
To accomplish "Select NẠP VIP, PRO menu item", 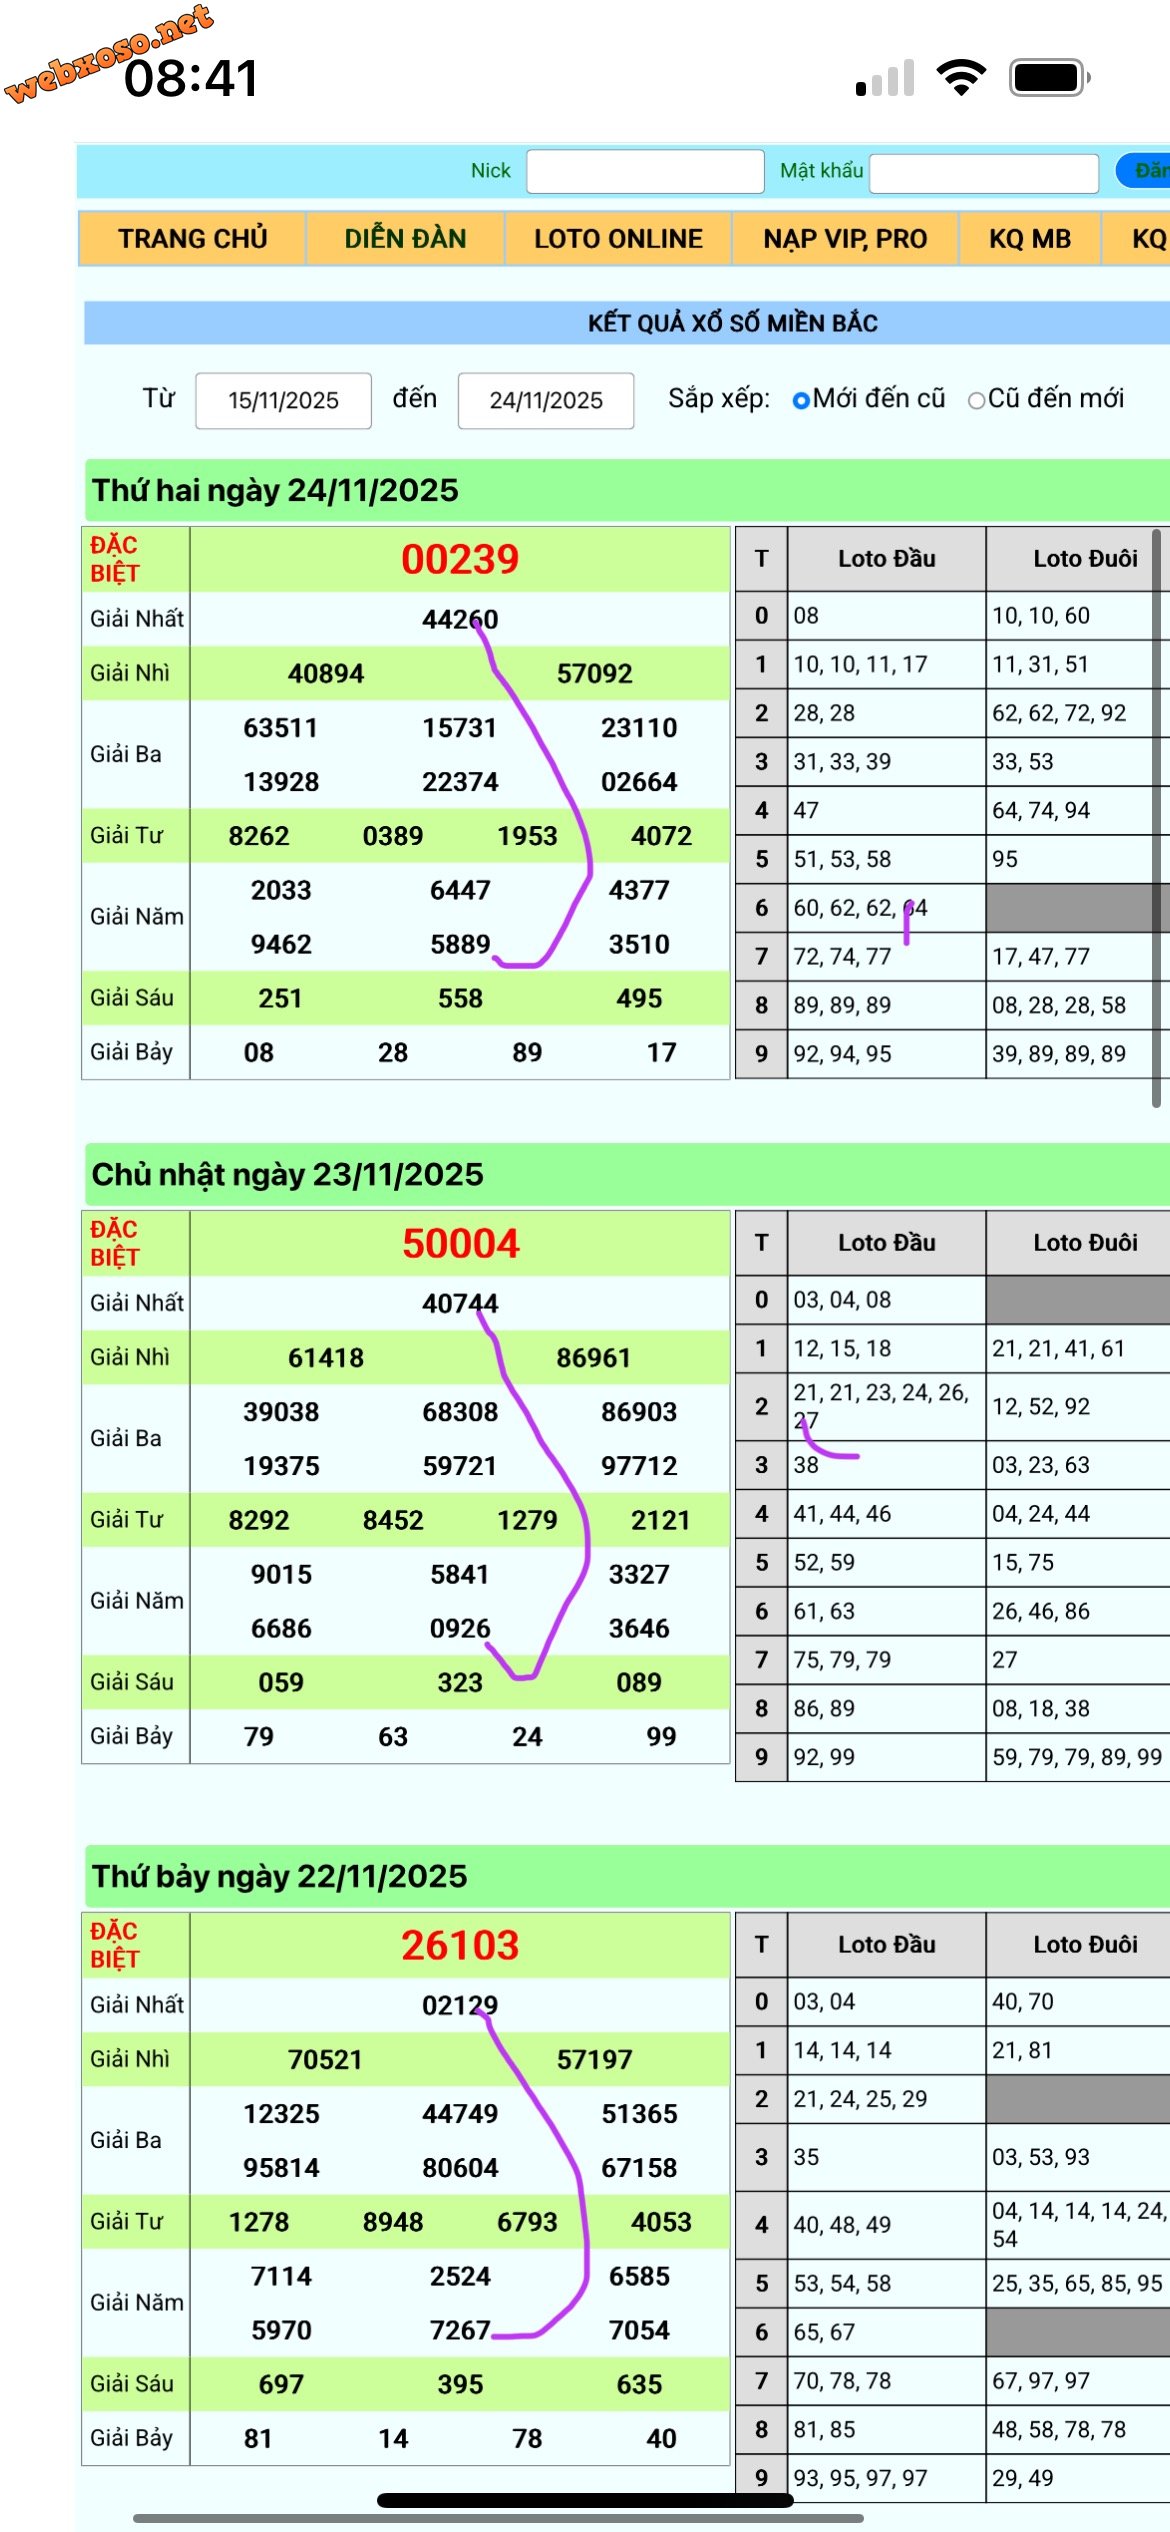I will point(845,239).
